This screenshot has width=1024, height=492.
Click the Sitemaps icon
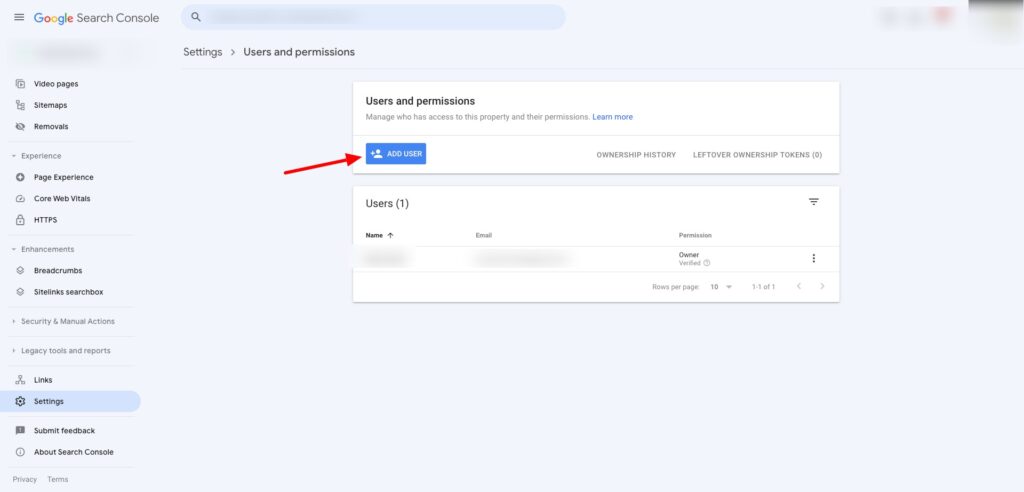coord(20,105)
